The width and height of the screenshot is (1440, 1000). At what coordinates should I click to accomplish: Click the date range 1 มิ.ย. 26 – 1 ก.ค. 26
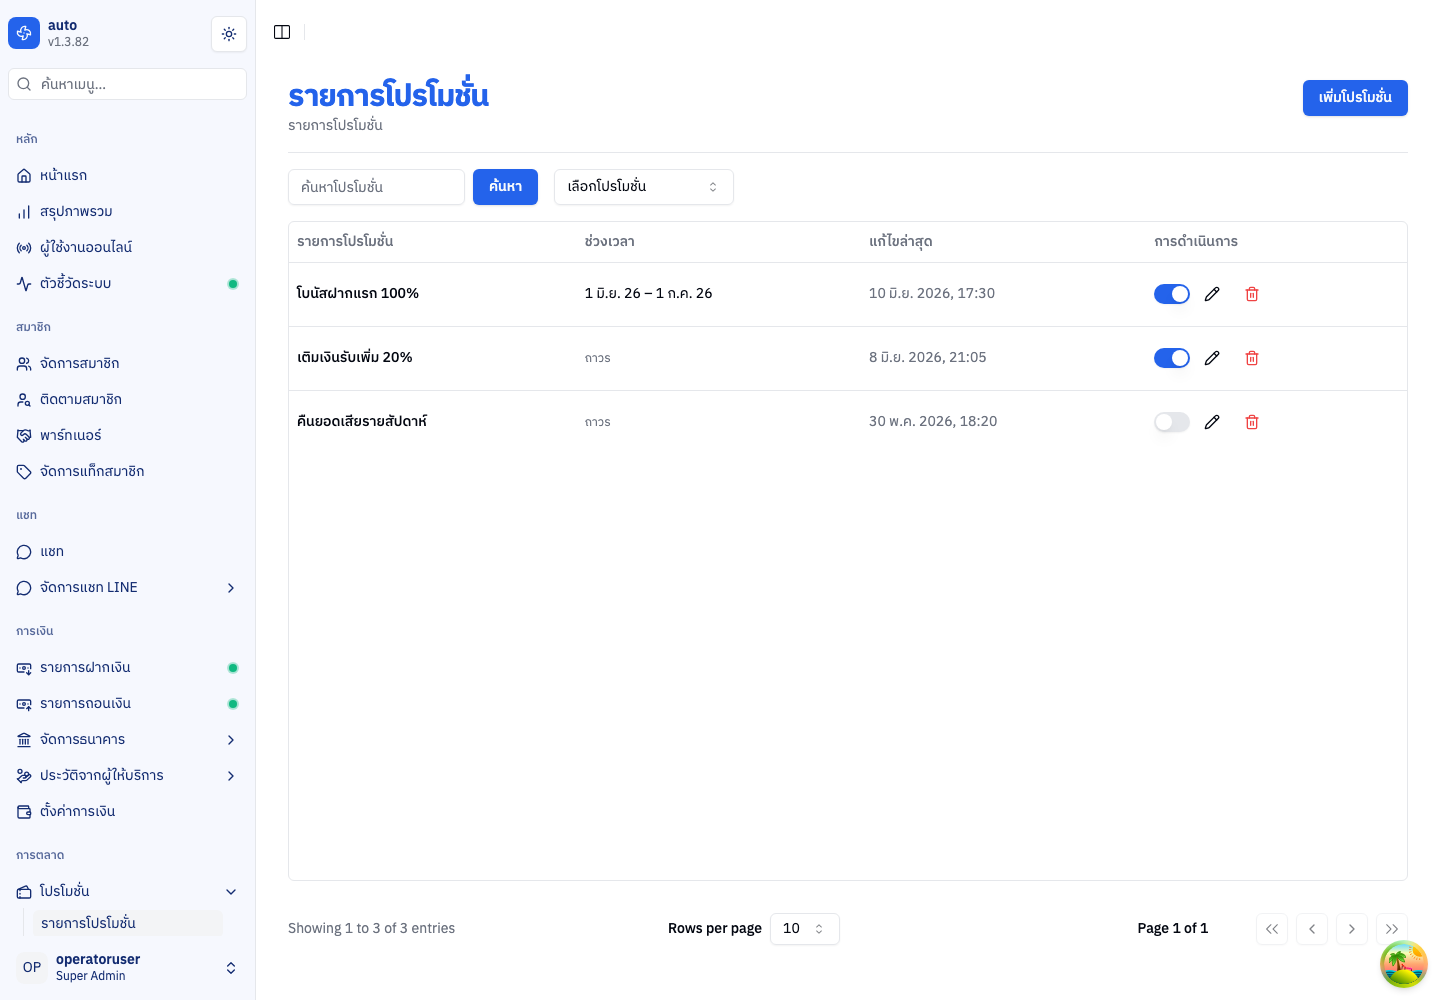coord(649,294)
